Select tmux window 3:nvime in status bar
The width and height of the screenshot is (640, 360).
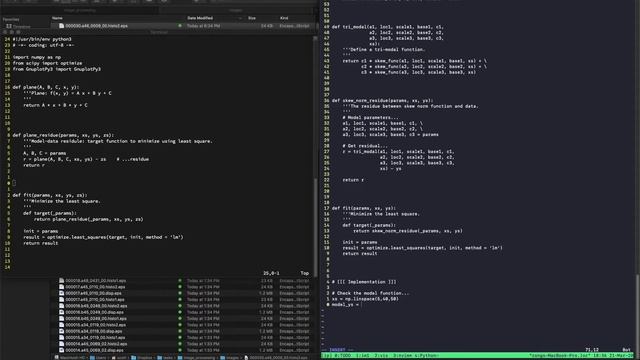point(402,356)
